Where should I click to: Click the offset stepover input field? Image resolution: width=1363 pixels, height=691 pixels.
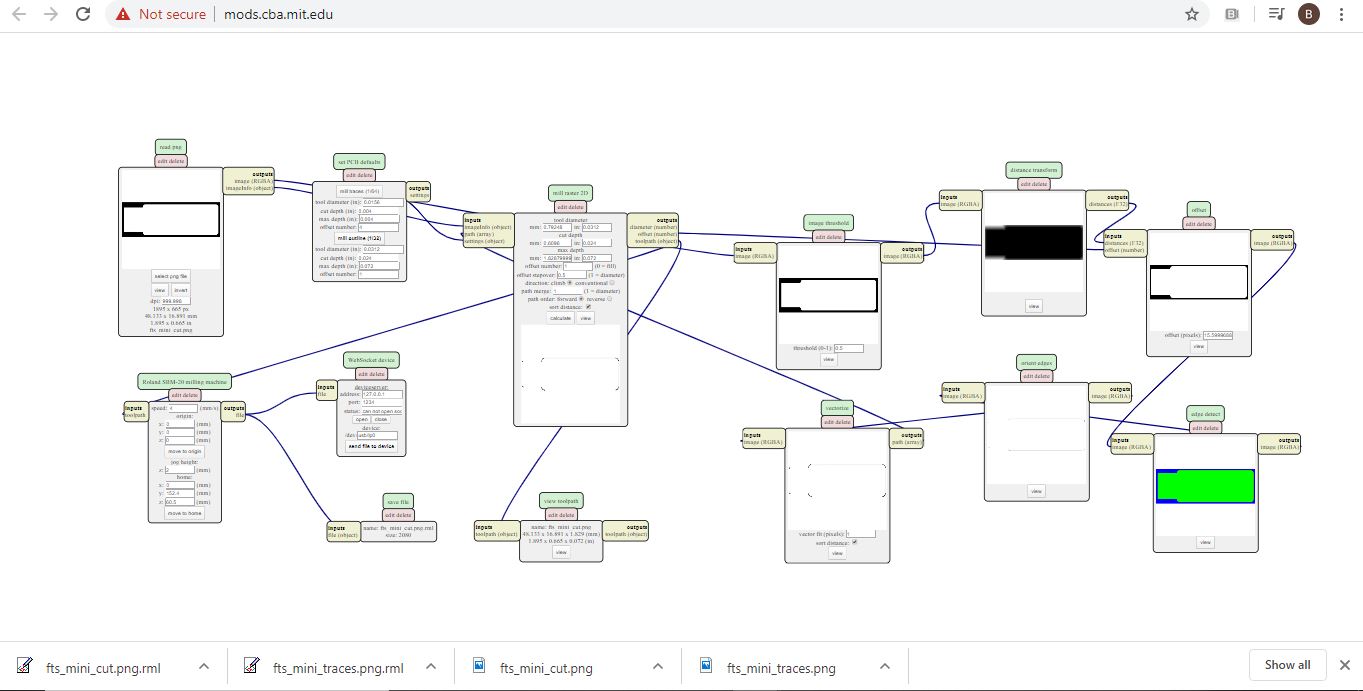[x=572, y=275]
